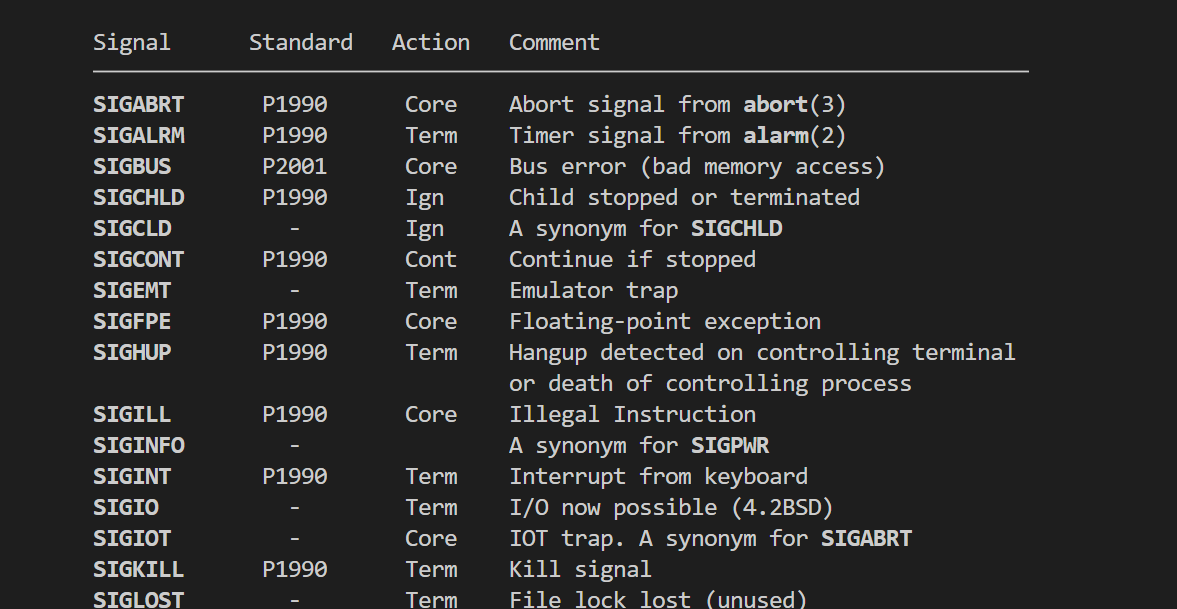Click SIGABRT in the SIGIOT comment
This screenshot has width=1177, height=609.
pos(866,538)
